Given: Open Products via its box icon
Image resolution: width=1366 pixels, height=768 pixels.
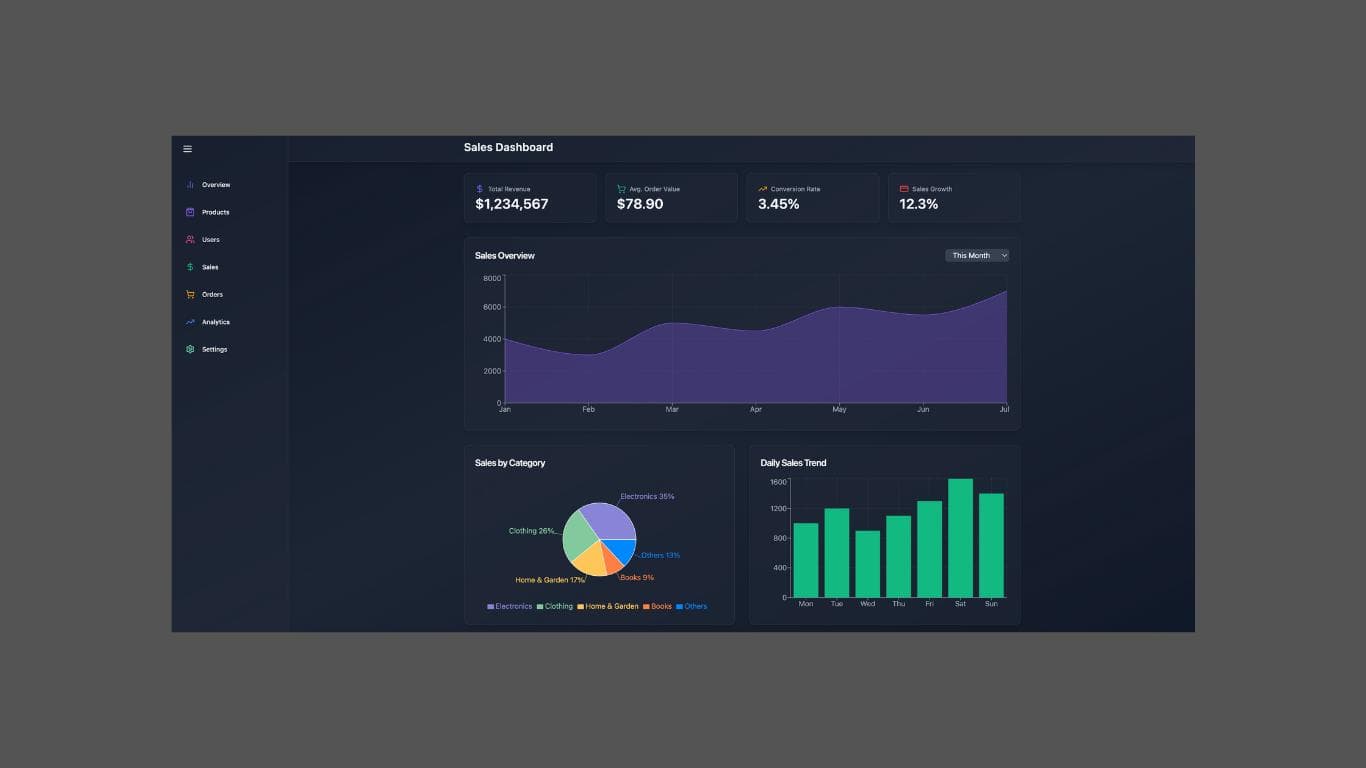Looking at the screenshot, I should pyautogui.click(x=190, y=212).
